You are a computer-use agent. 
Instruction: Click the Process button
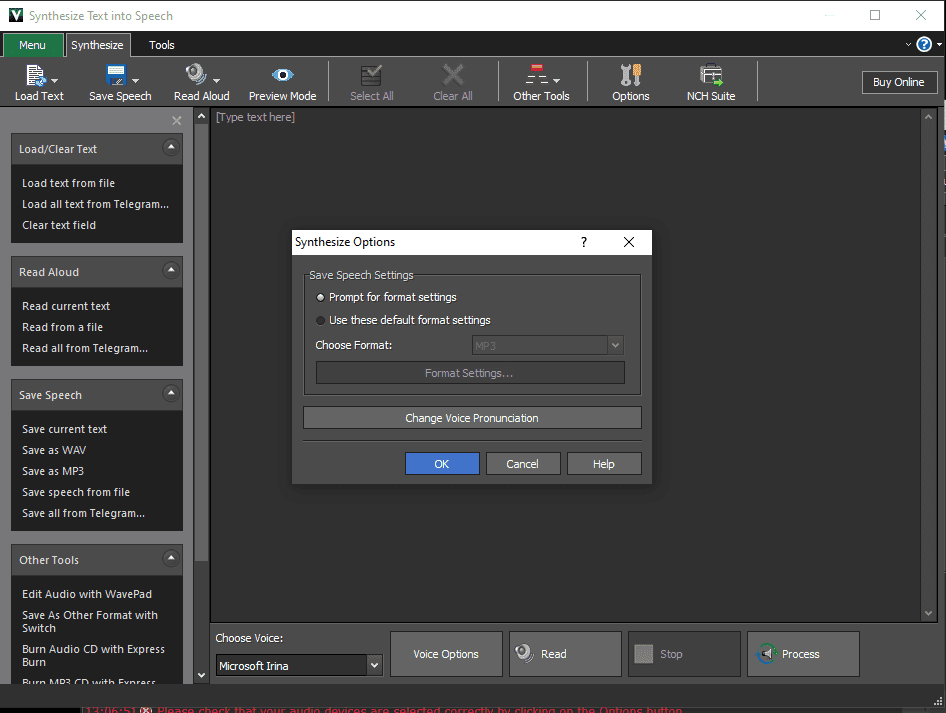tap(803, 654)
